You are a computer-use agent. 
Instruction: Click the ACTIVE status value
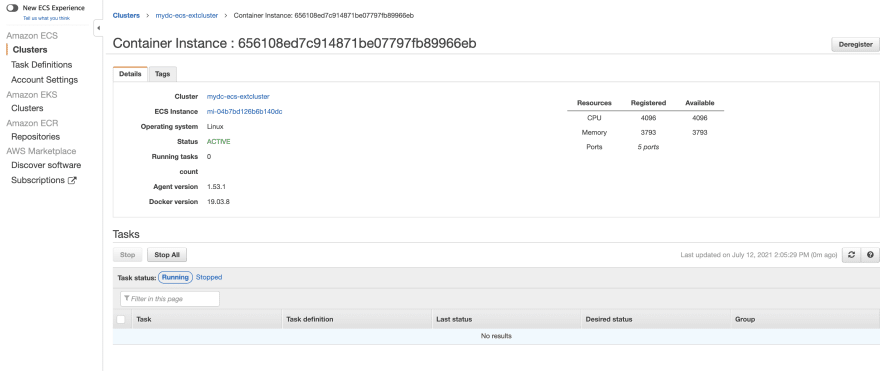(x=218, y=141)
